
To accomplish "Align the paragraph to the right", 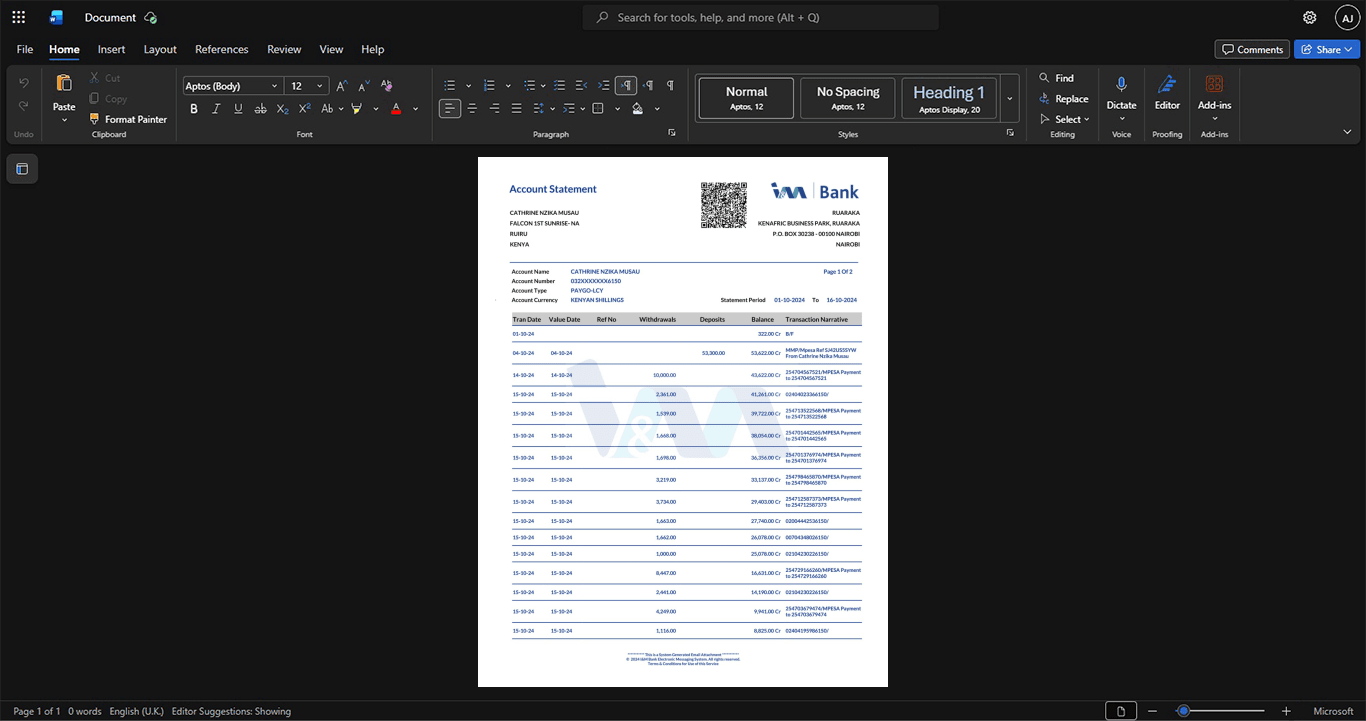I will pyautogui.click(x=494, y=108).
